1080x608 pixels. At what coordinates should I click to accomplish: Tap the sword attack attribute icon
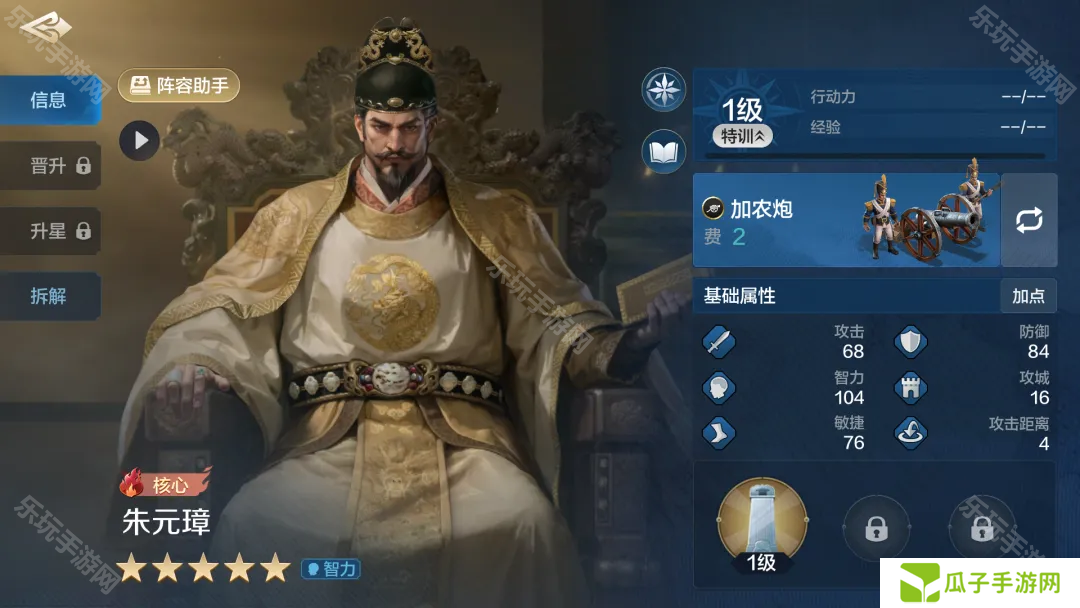(x=718, y=342)
